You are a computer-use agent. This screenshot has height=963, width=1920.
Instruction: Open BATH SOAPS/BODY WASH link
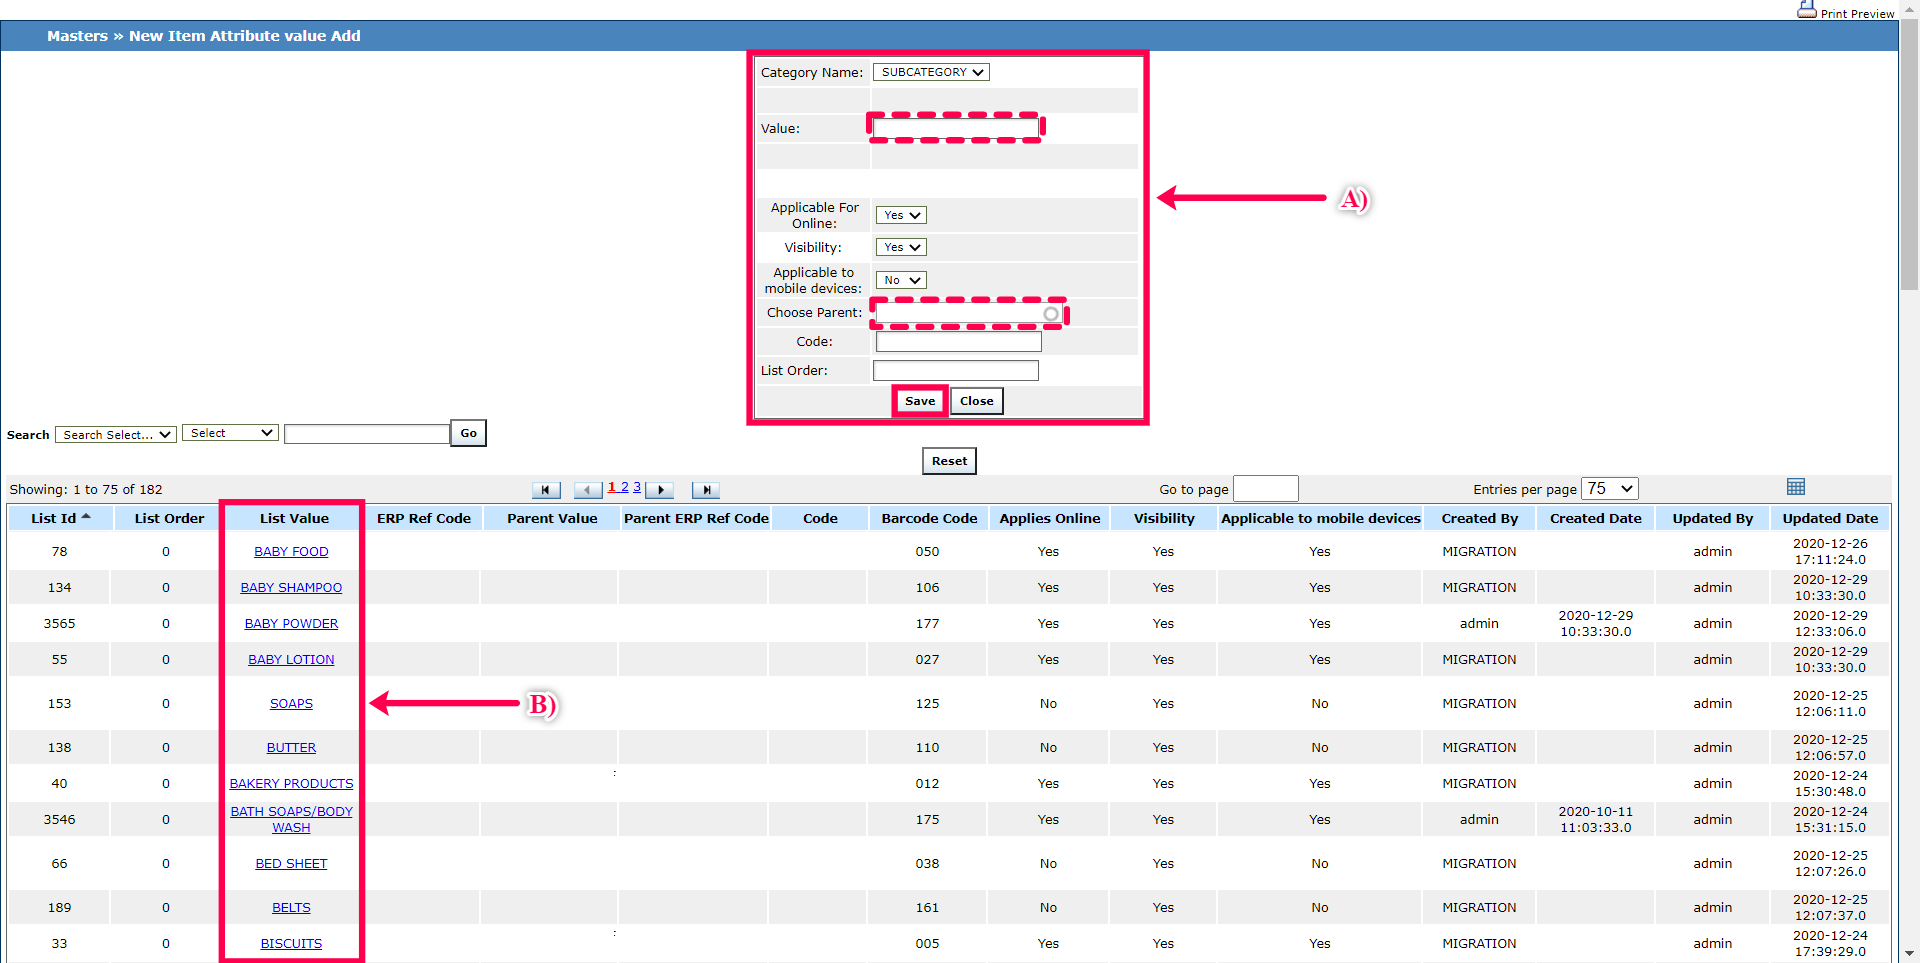coord(291,820)
